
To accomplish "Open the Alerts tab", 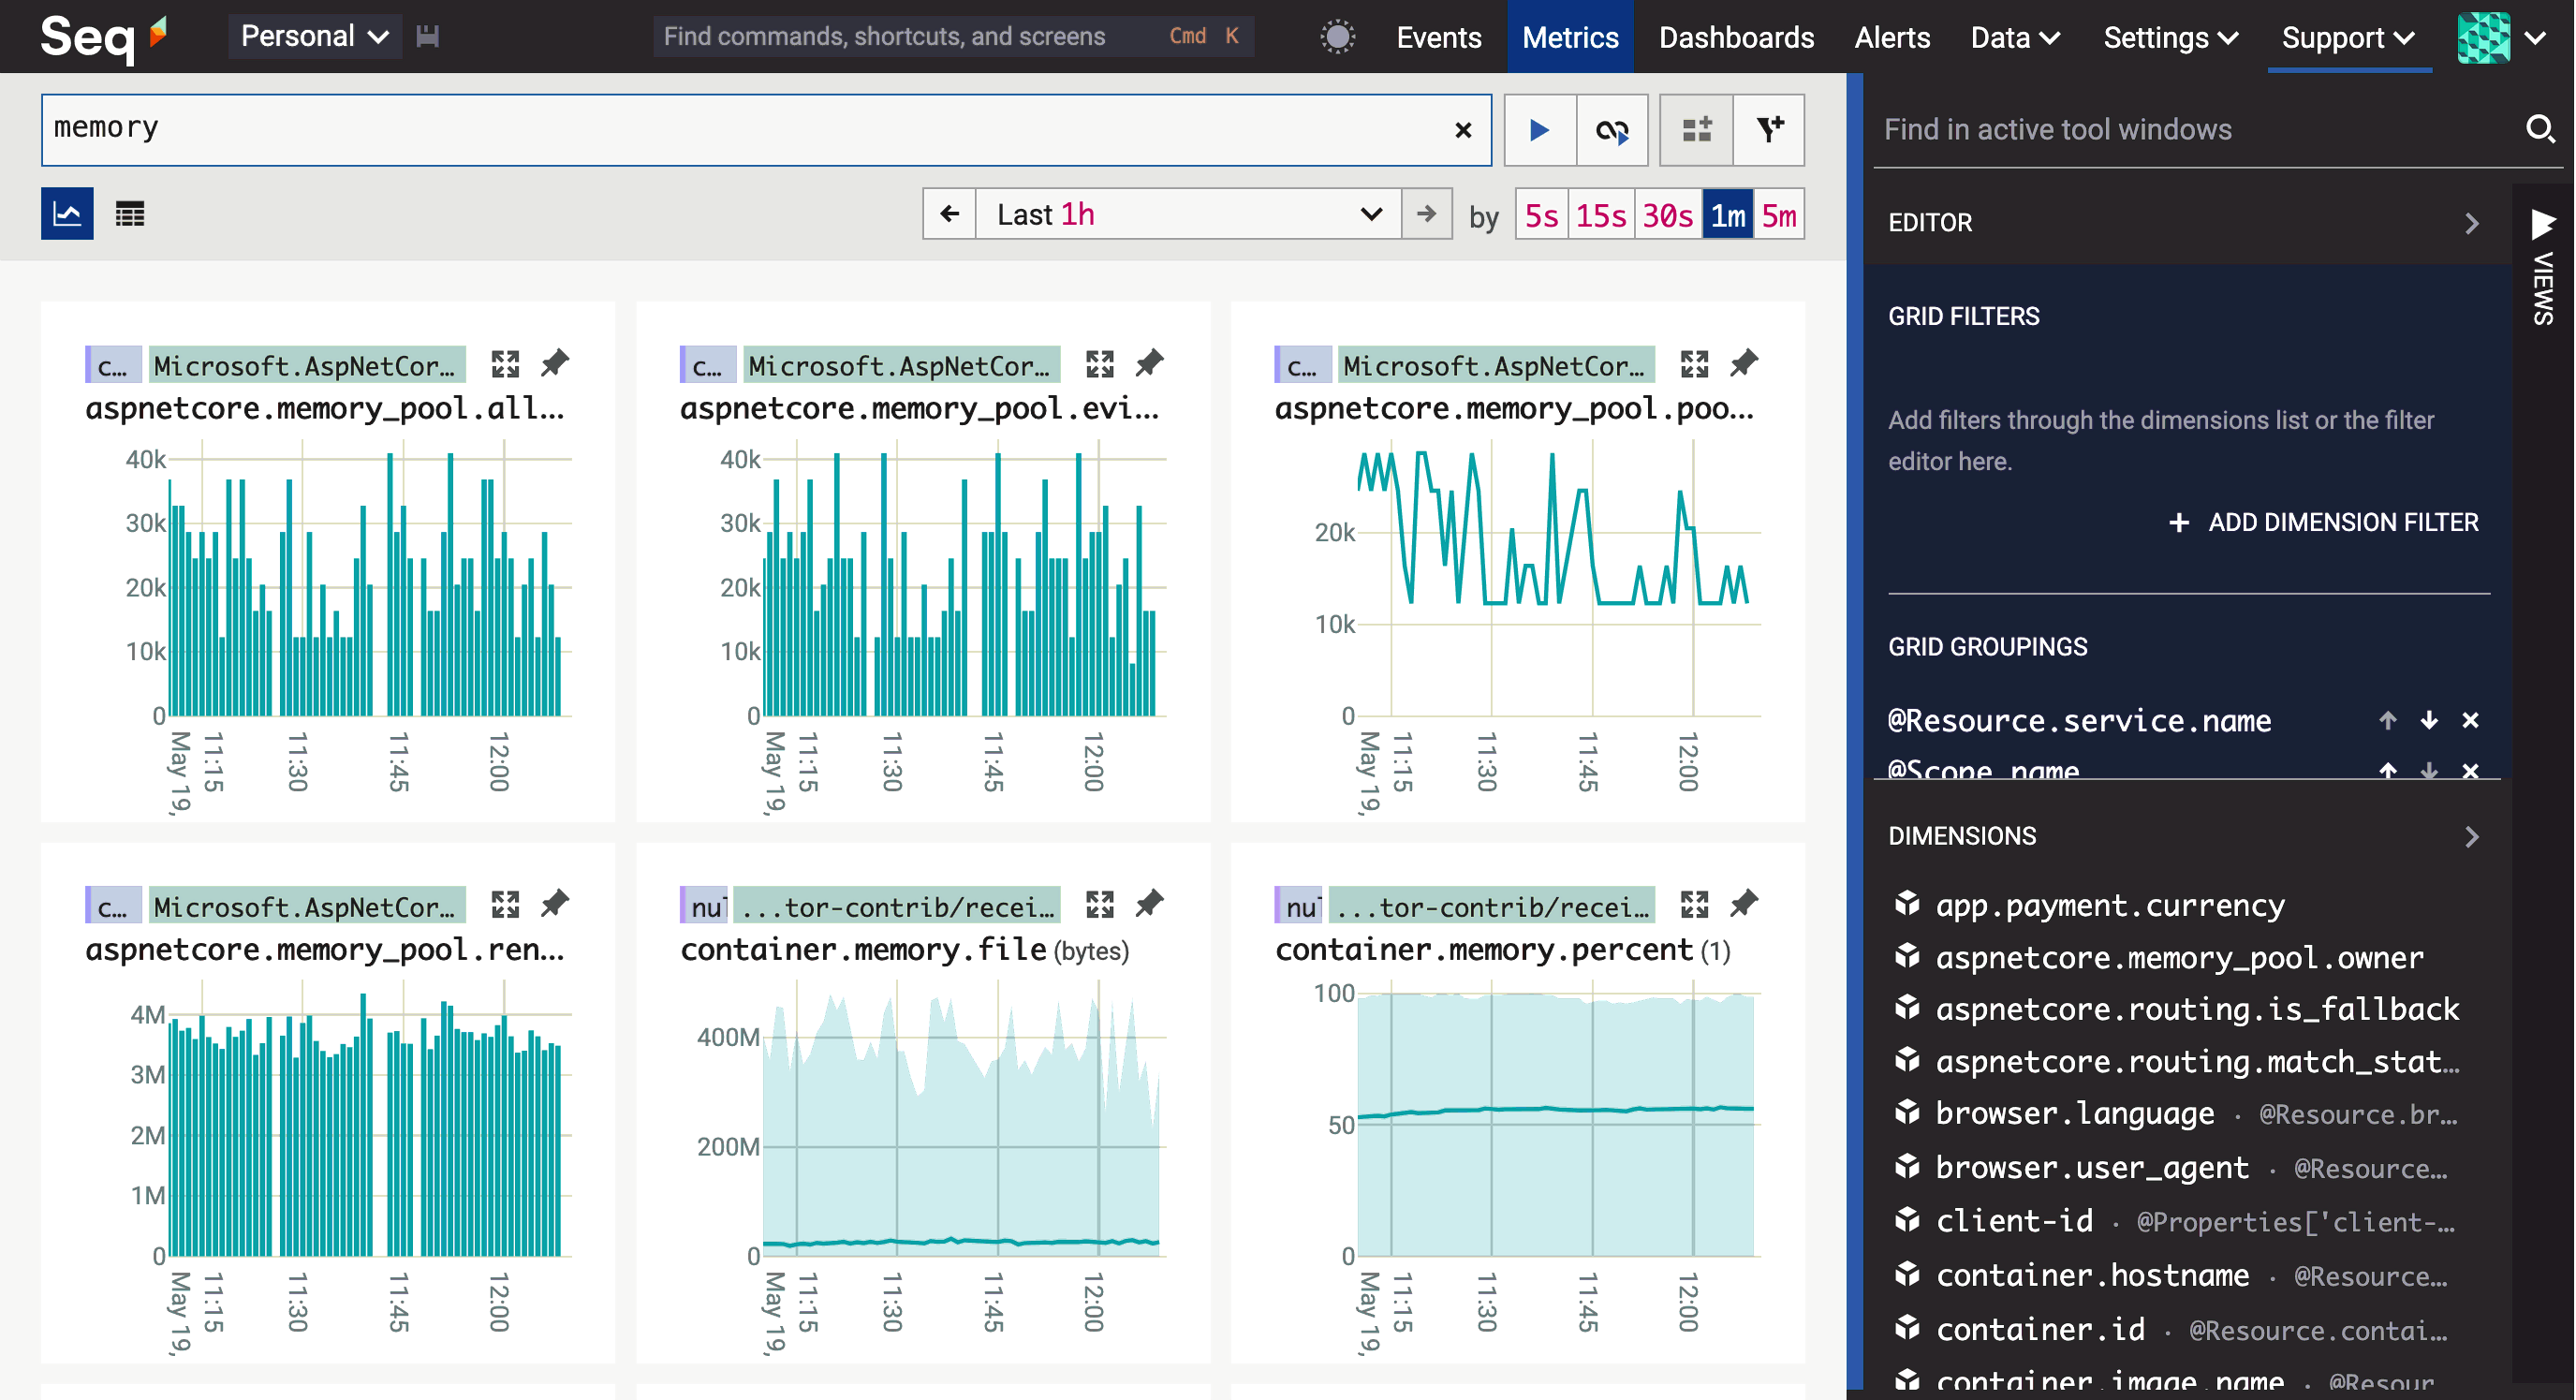I will coord(1892,37).
